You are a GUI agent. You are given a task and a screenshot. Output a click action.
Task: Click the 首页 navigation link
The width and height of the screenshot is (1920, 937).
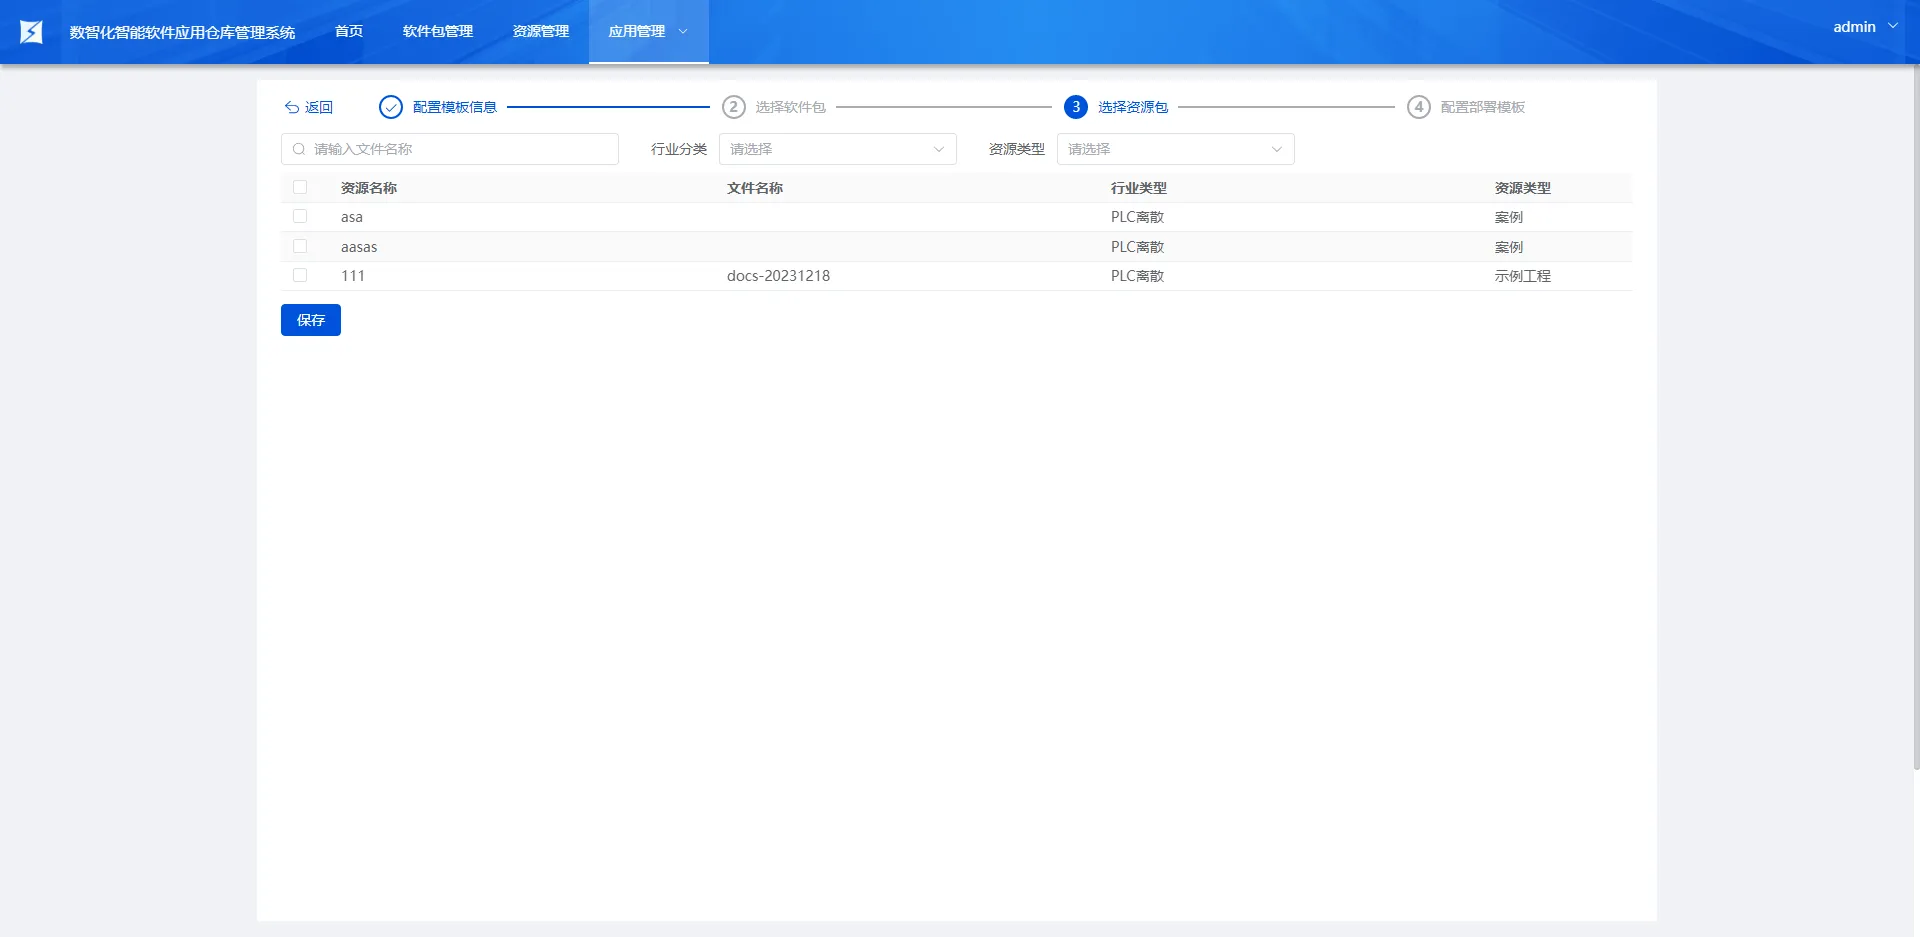[349, 32]
